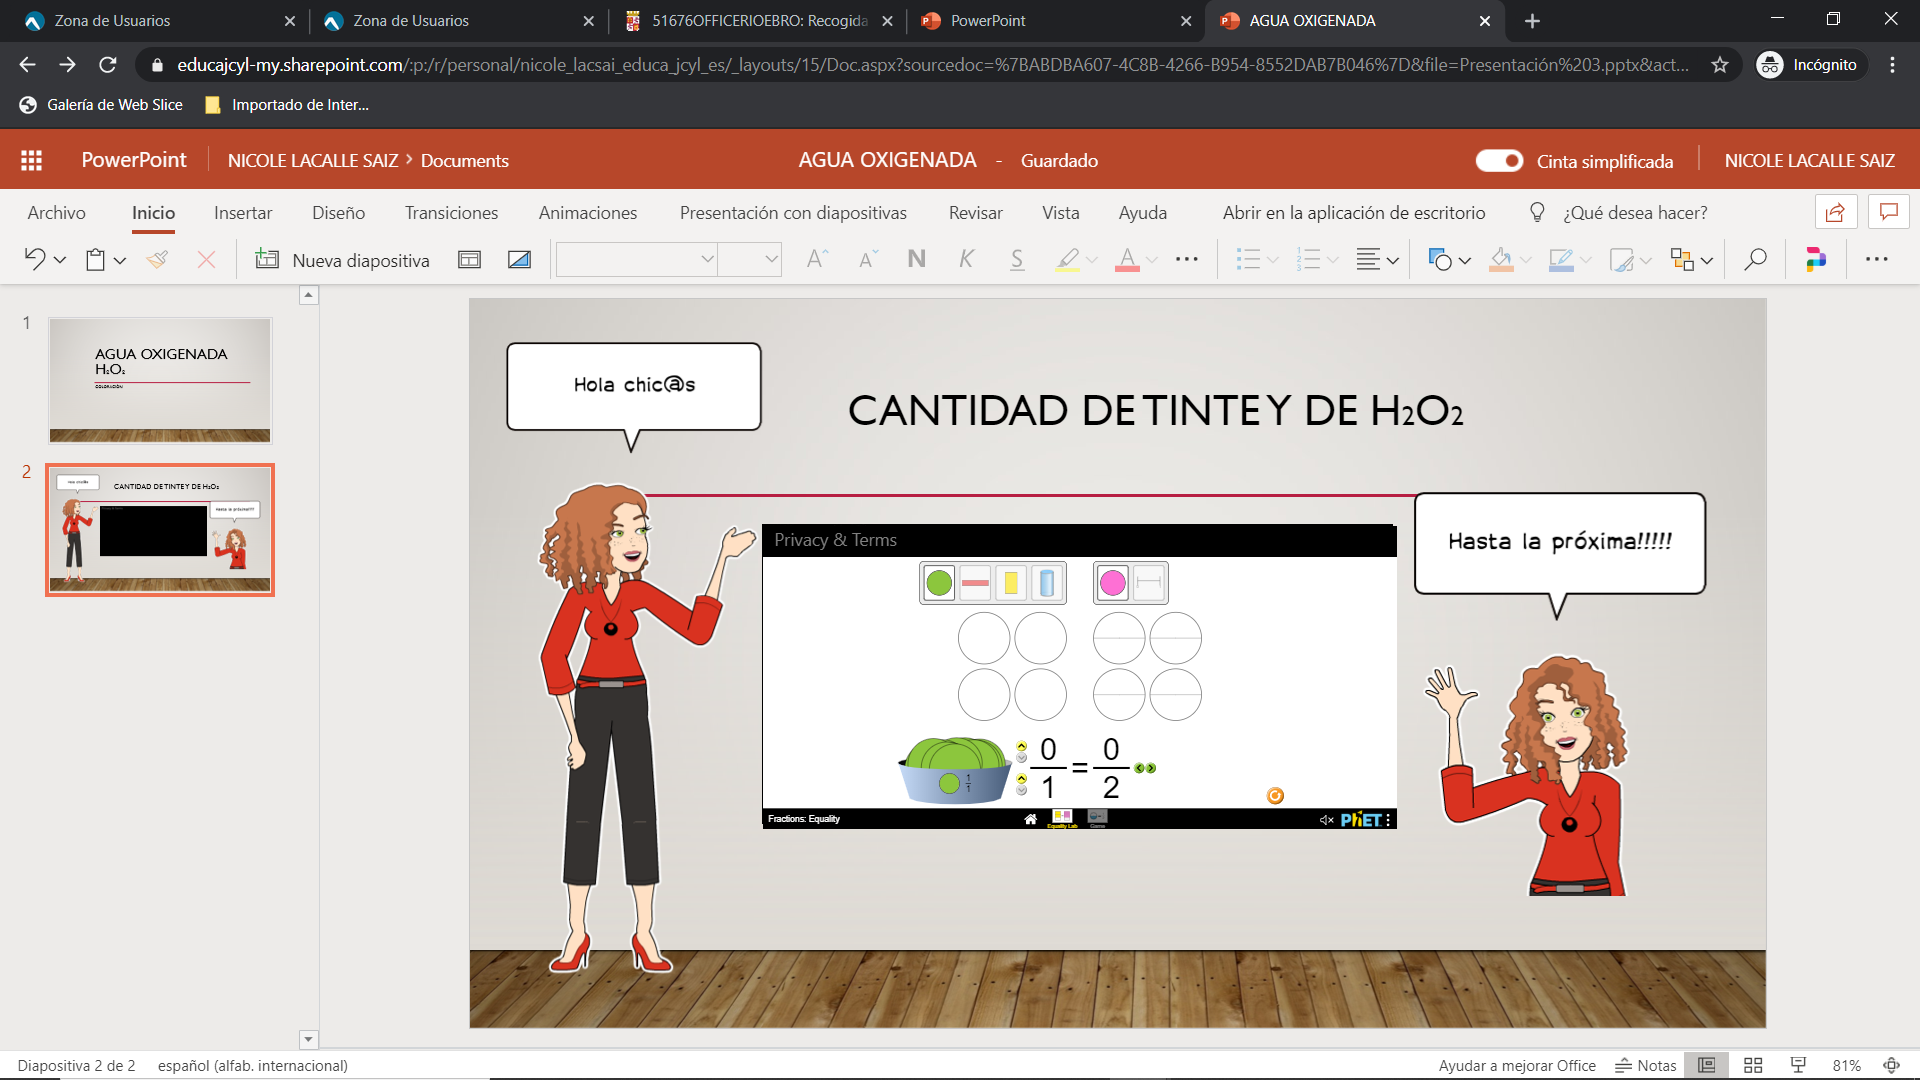Screen dimensions: 1920x1080
Task: Adjust zoom level showing 81%
Action: pos(1845,1065)
